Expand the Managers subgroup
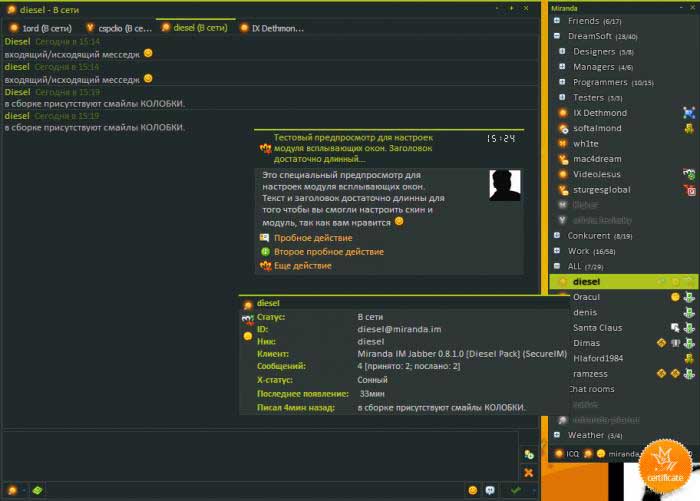Image resolution: width=700 pixels, height=501 pixels. pyautogui.click(x=562, y=67)
